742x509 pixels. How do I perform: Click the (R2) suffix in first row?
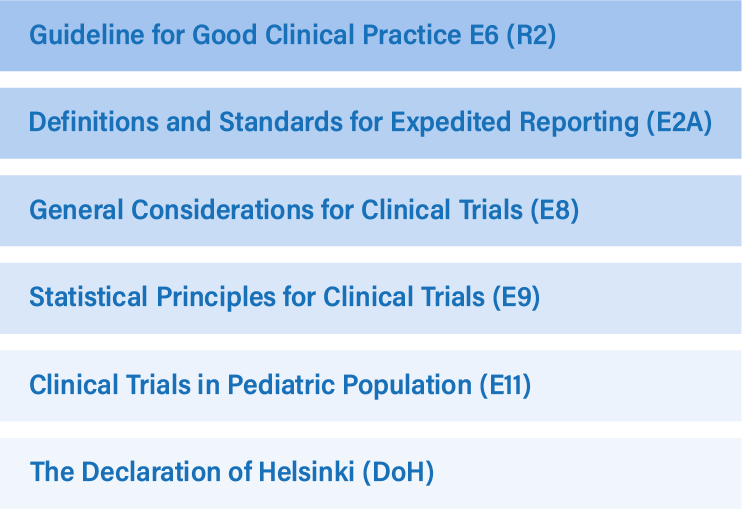coord(531,35)
